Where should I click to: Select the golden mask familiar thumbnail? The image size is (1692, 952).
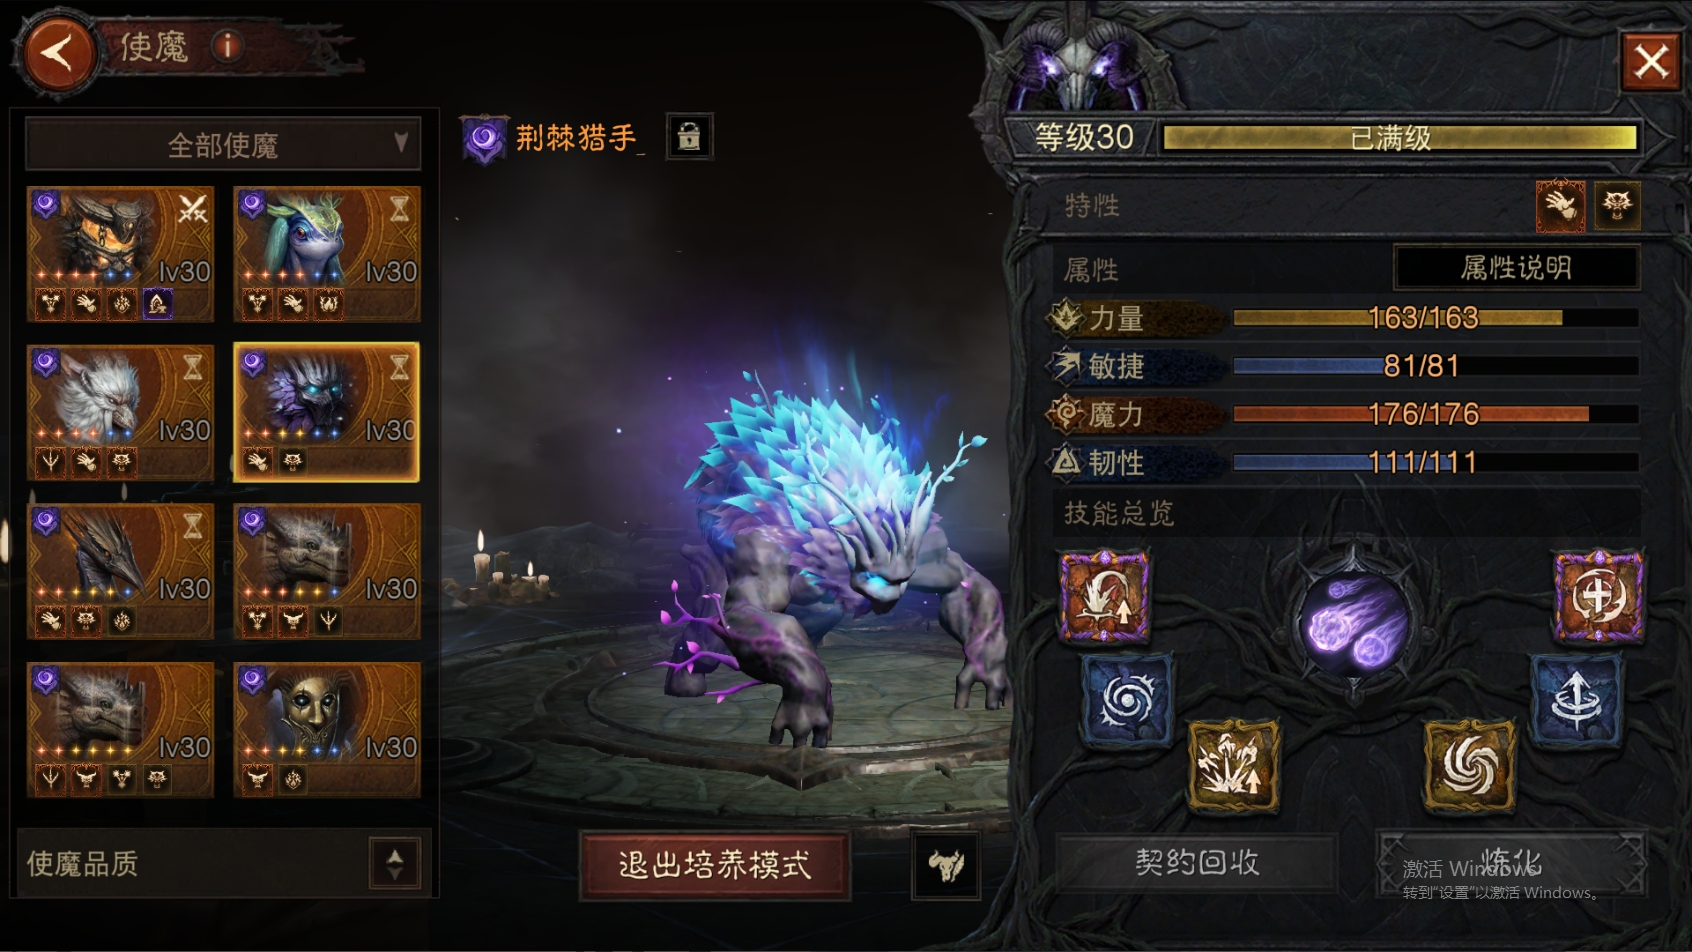pos(327,730)
